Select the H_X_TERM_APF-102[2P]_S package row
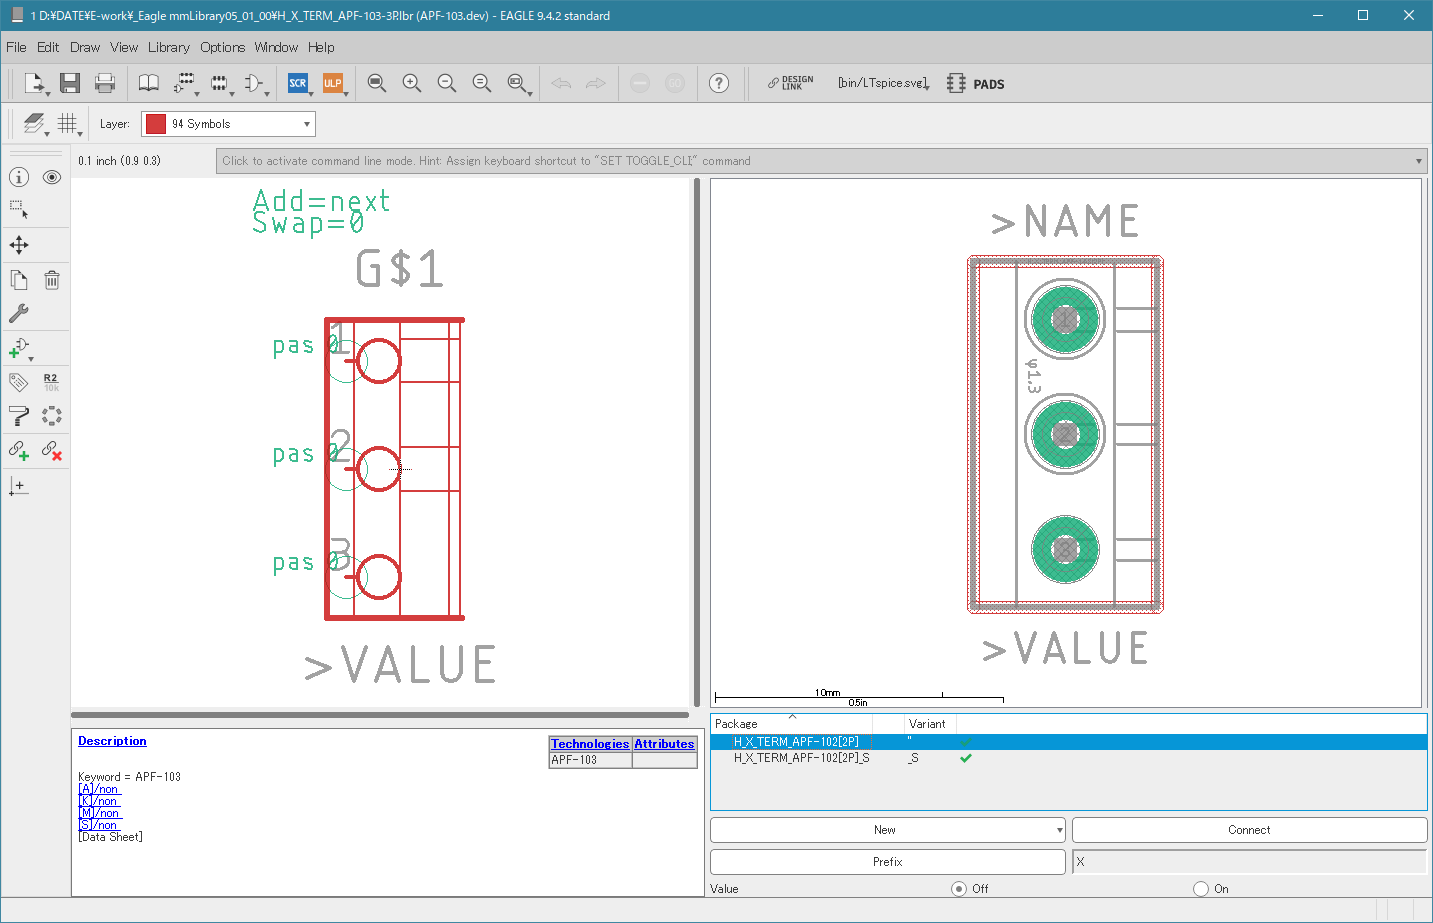 [x=1068, y=758]
